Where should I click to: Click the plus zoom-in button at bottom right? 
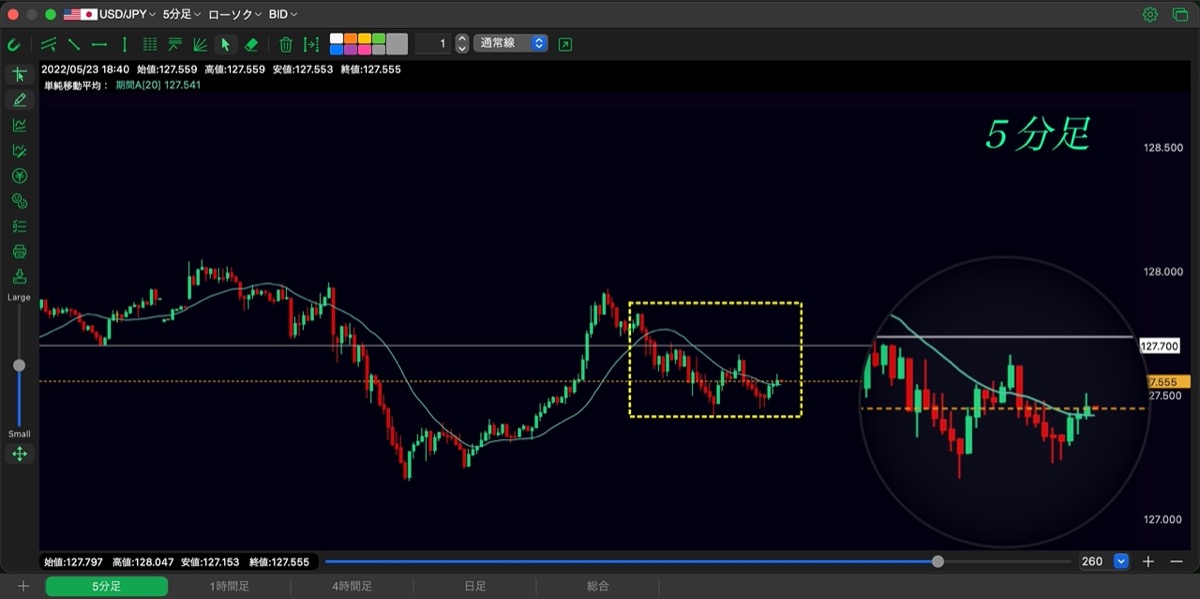[1149, 562]
